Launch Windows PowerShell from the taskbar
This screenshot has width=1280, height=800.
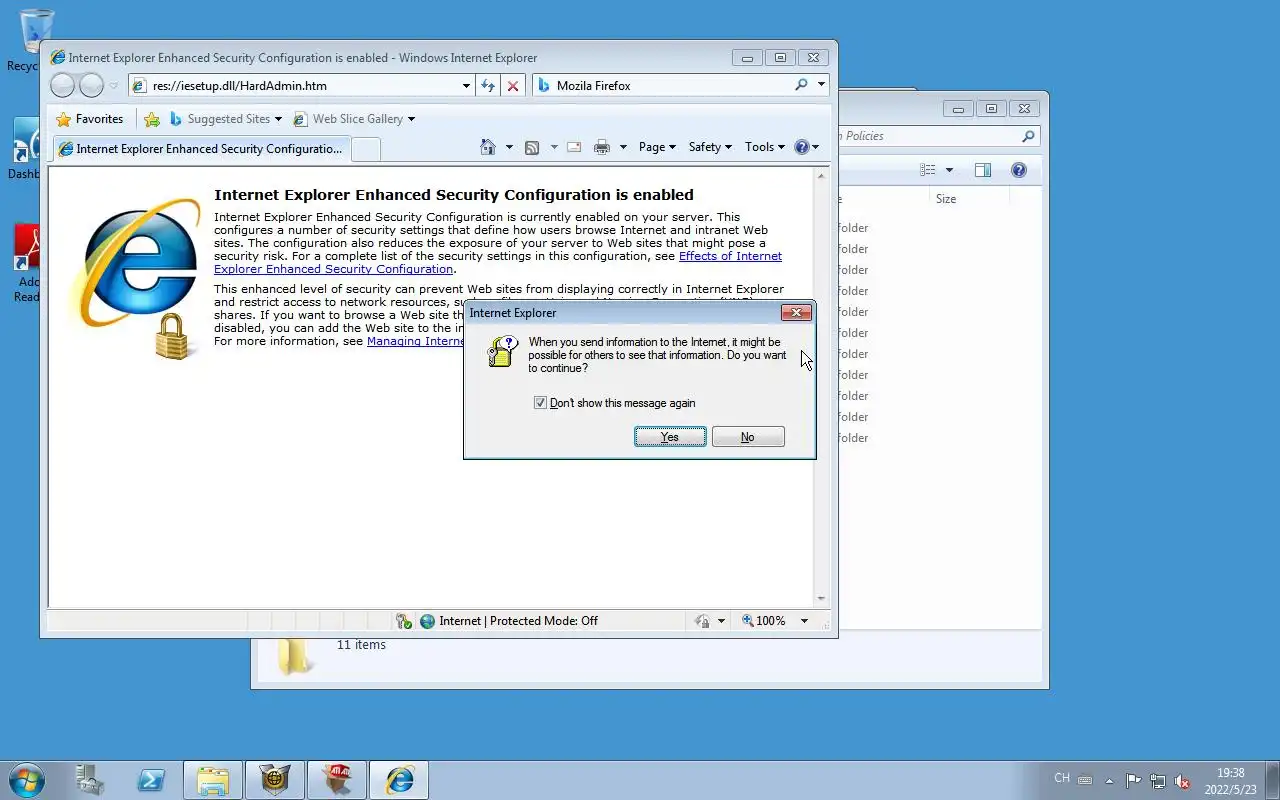[x=152, y=780]
